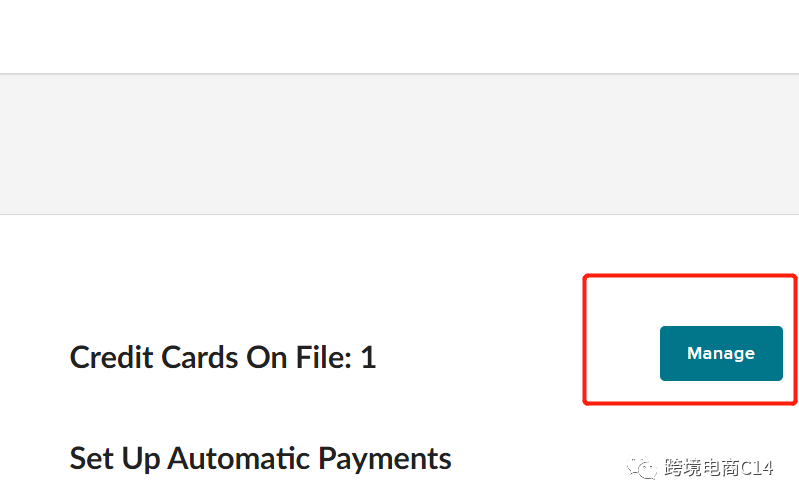Click the word Payments in the heading

pos(385,460)
